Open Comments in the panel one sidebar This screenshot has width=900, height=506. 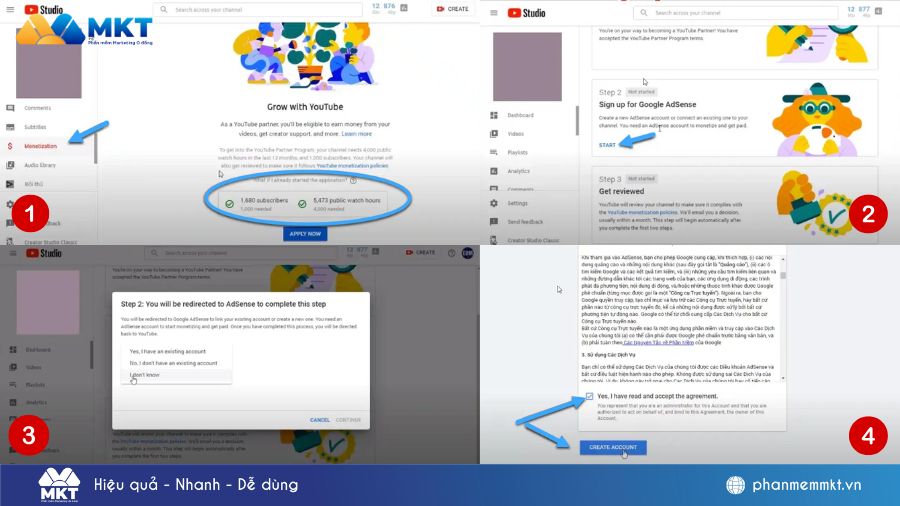click(37, 108)
